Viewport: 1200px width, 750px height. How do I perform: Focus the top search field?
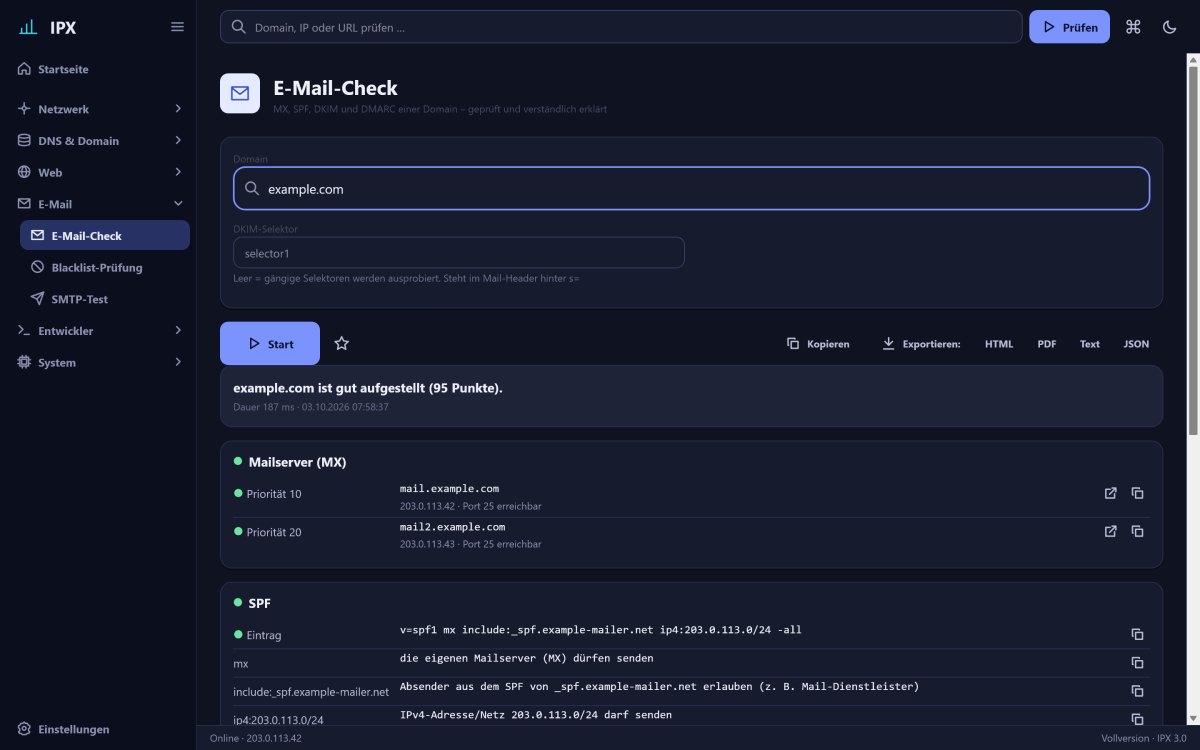tap(621, 27)
